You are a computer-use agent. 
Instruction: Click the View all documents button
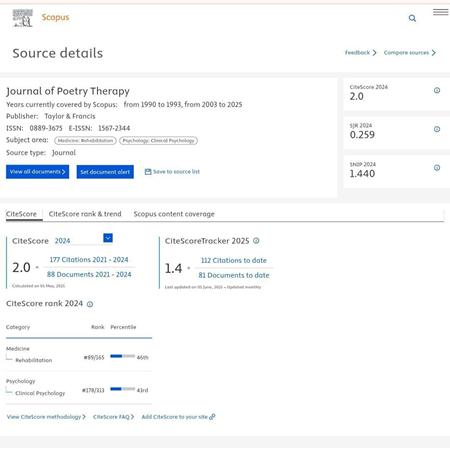pyautogui.click(x=38, y=172)
